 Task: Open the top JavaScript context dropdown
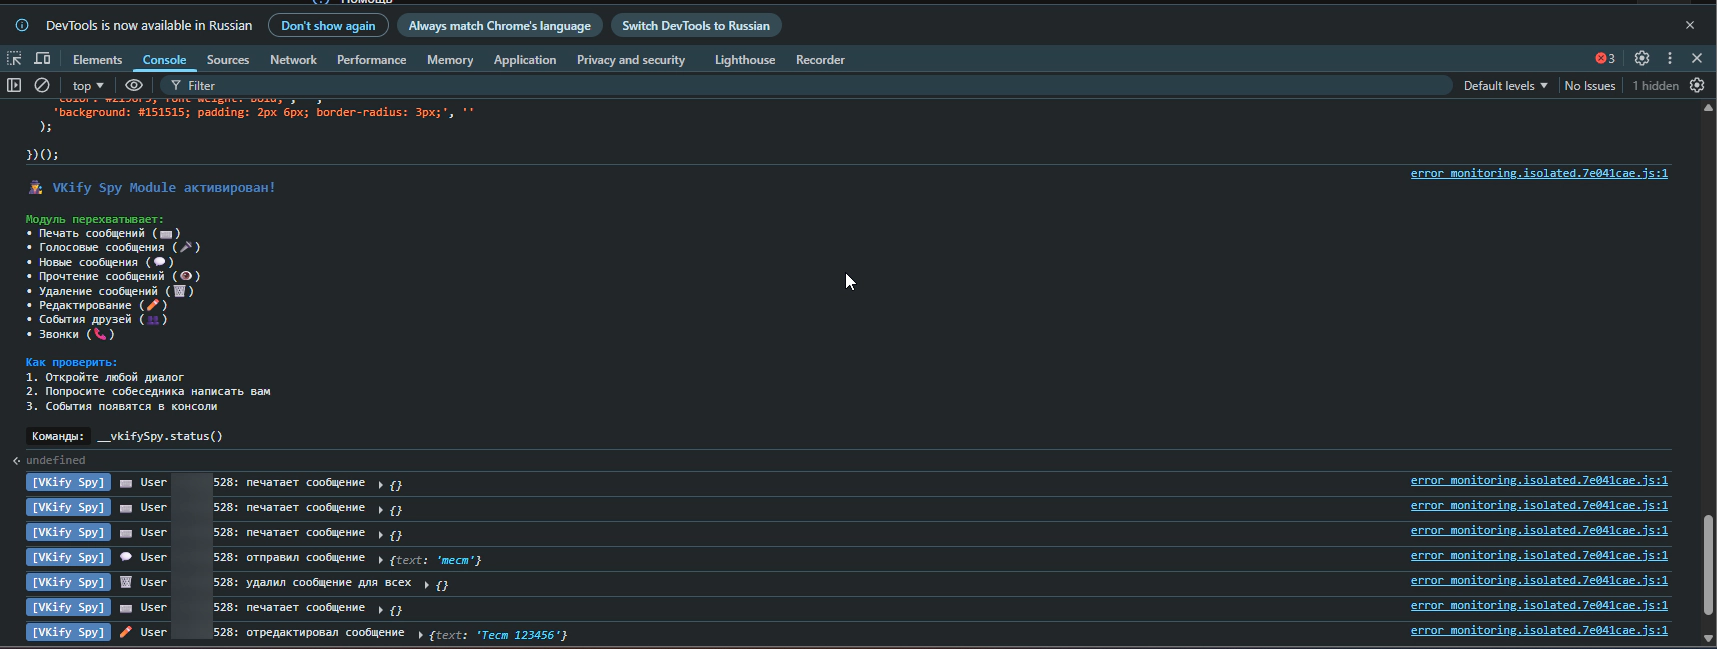pyautogui.click(x=88, y=86)
